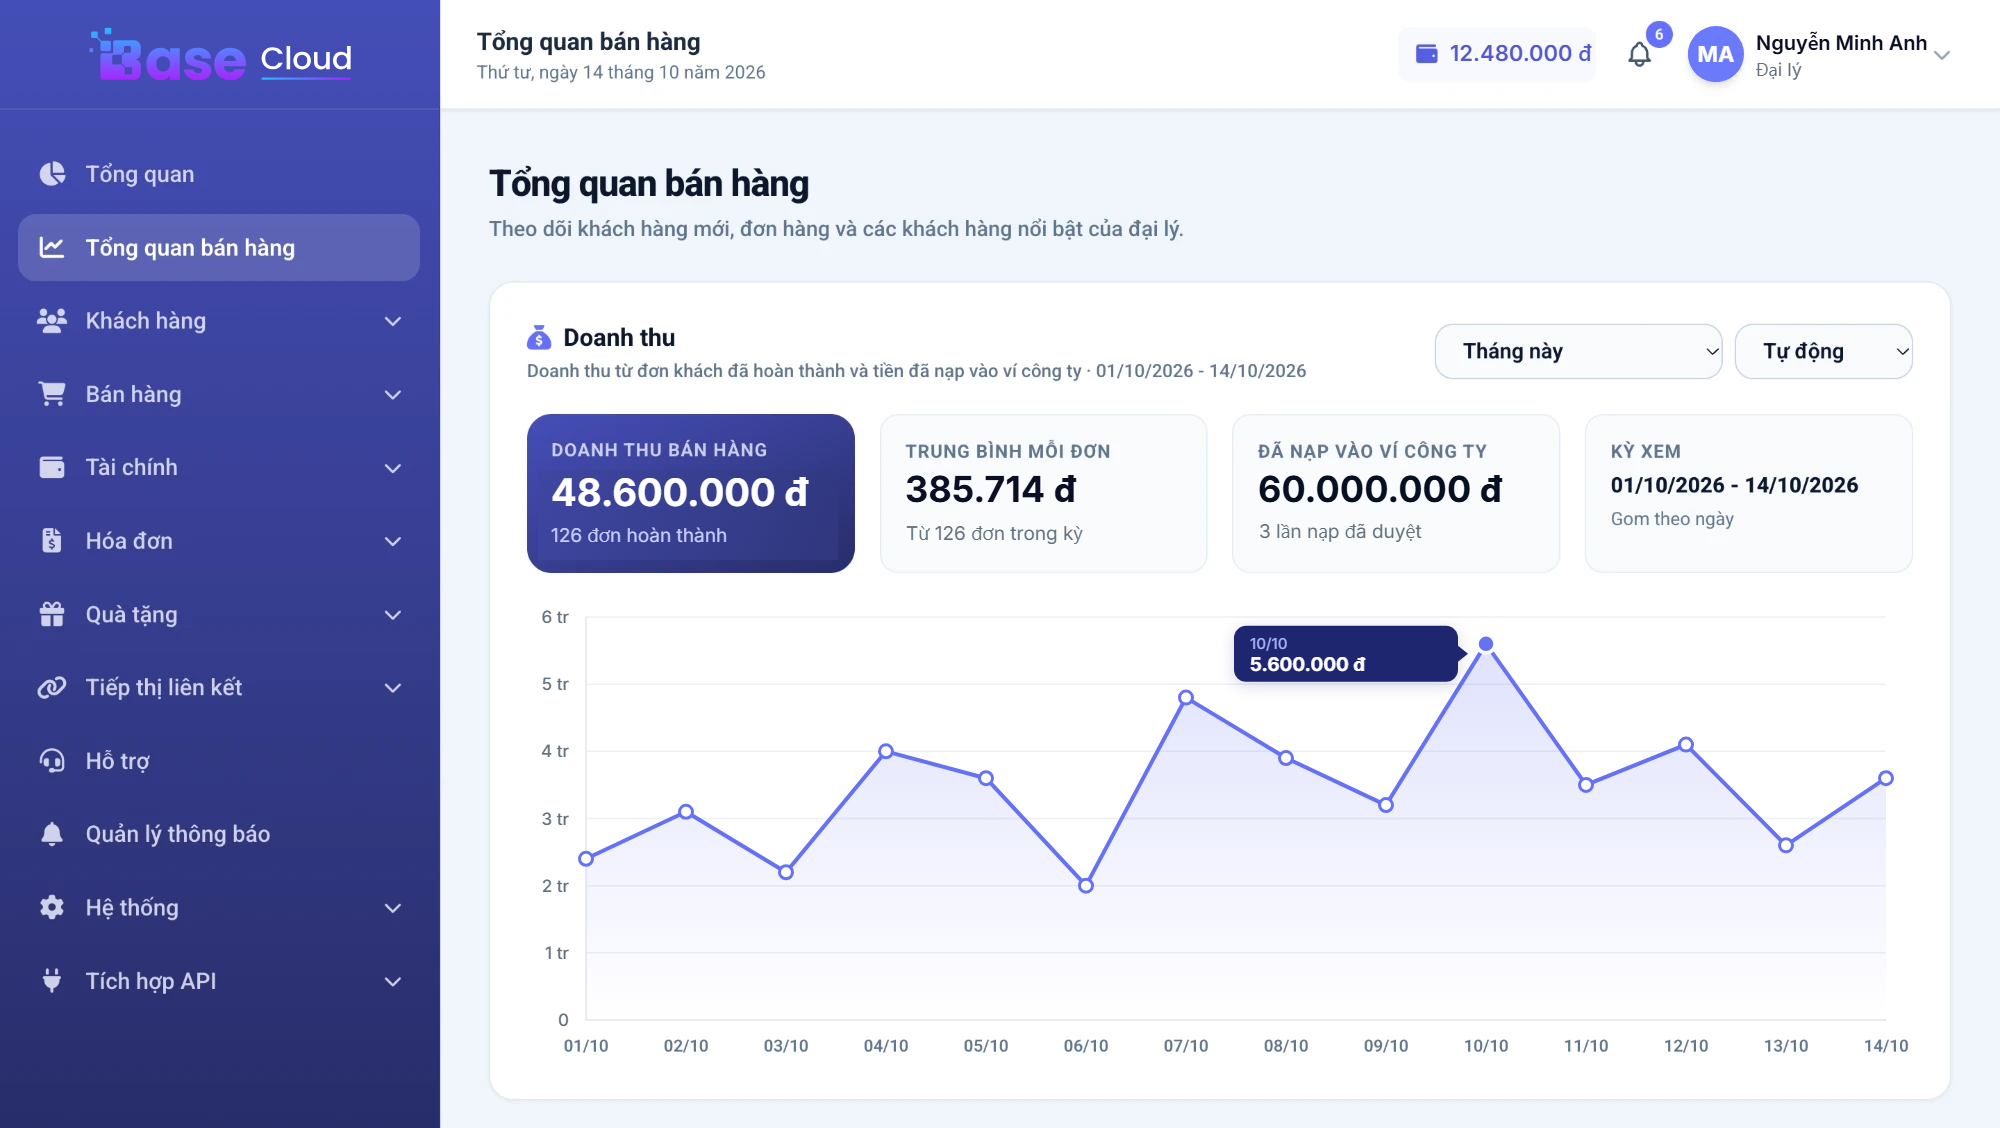Click the Quản lý thông báo bell icon

tap(52, 834)
